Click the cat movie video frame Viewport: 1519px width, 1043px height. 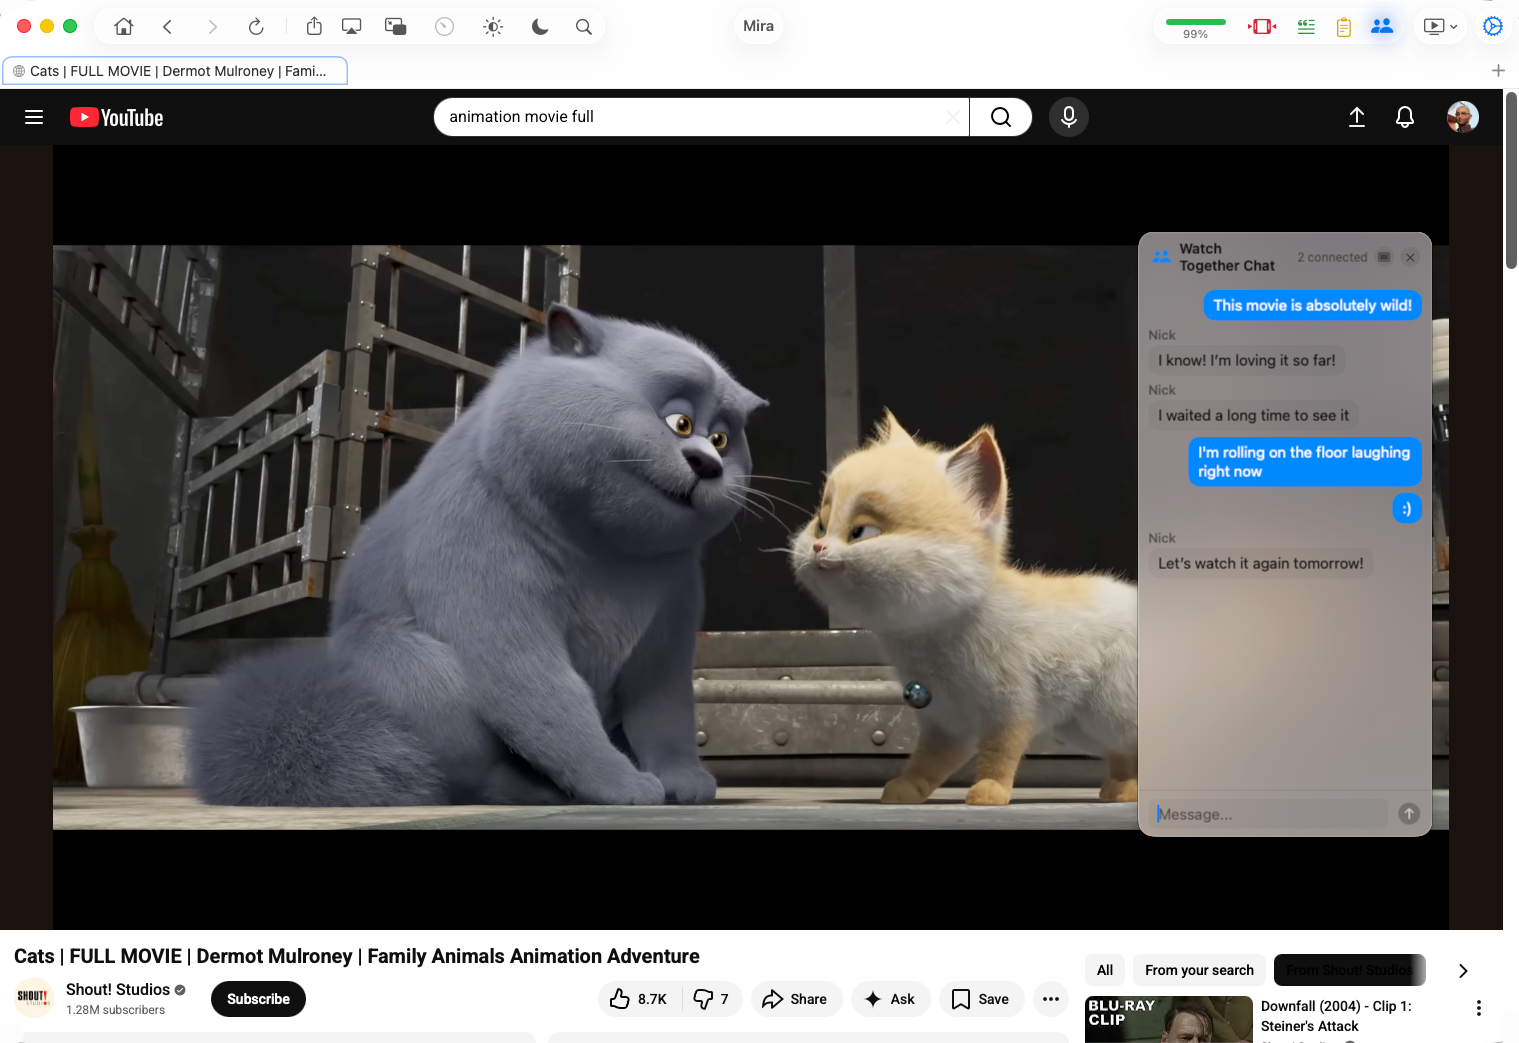point(595,537)
